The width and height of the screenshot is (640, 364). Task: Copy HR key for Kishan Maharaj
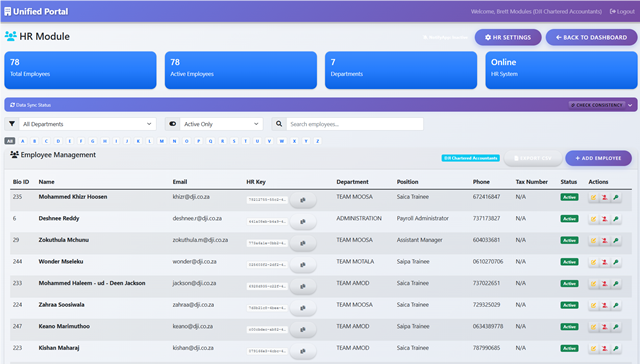click(303, 351)
